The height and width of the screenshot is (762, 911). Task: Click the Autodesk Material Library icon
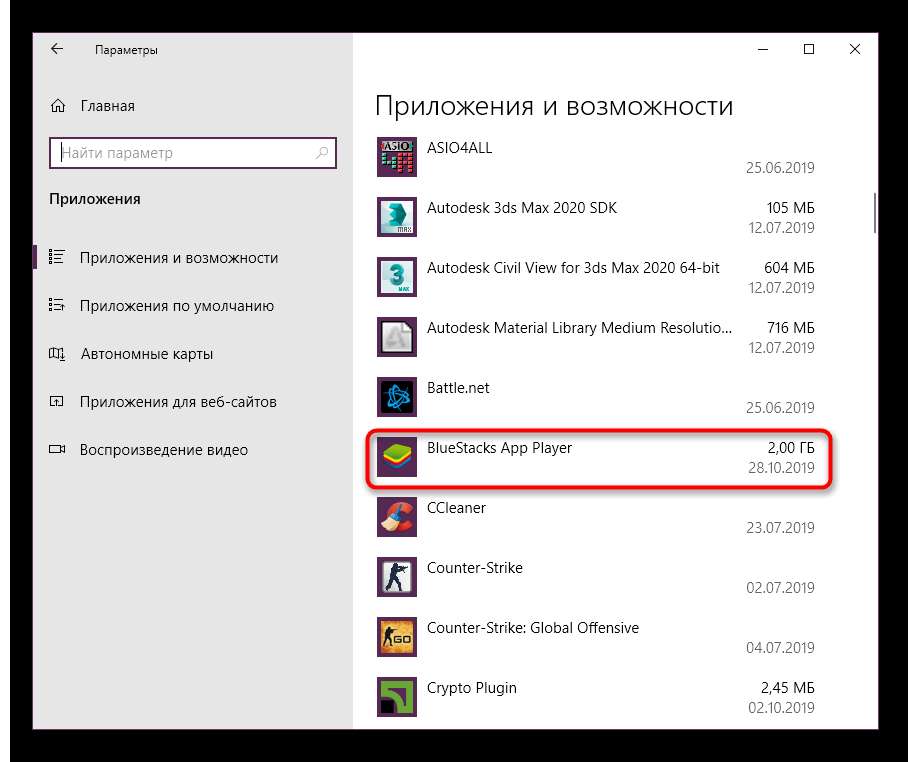coord(396,337)
